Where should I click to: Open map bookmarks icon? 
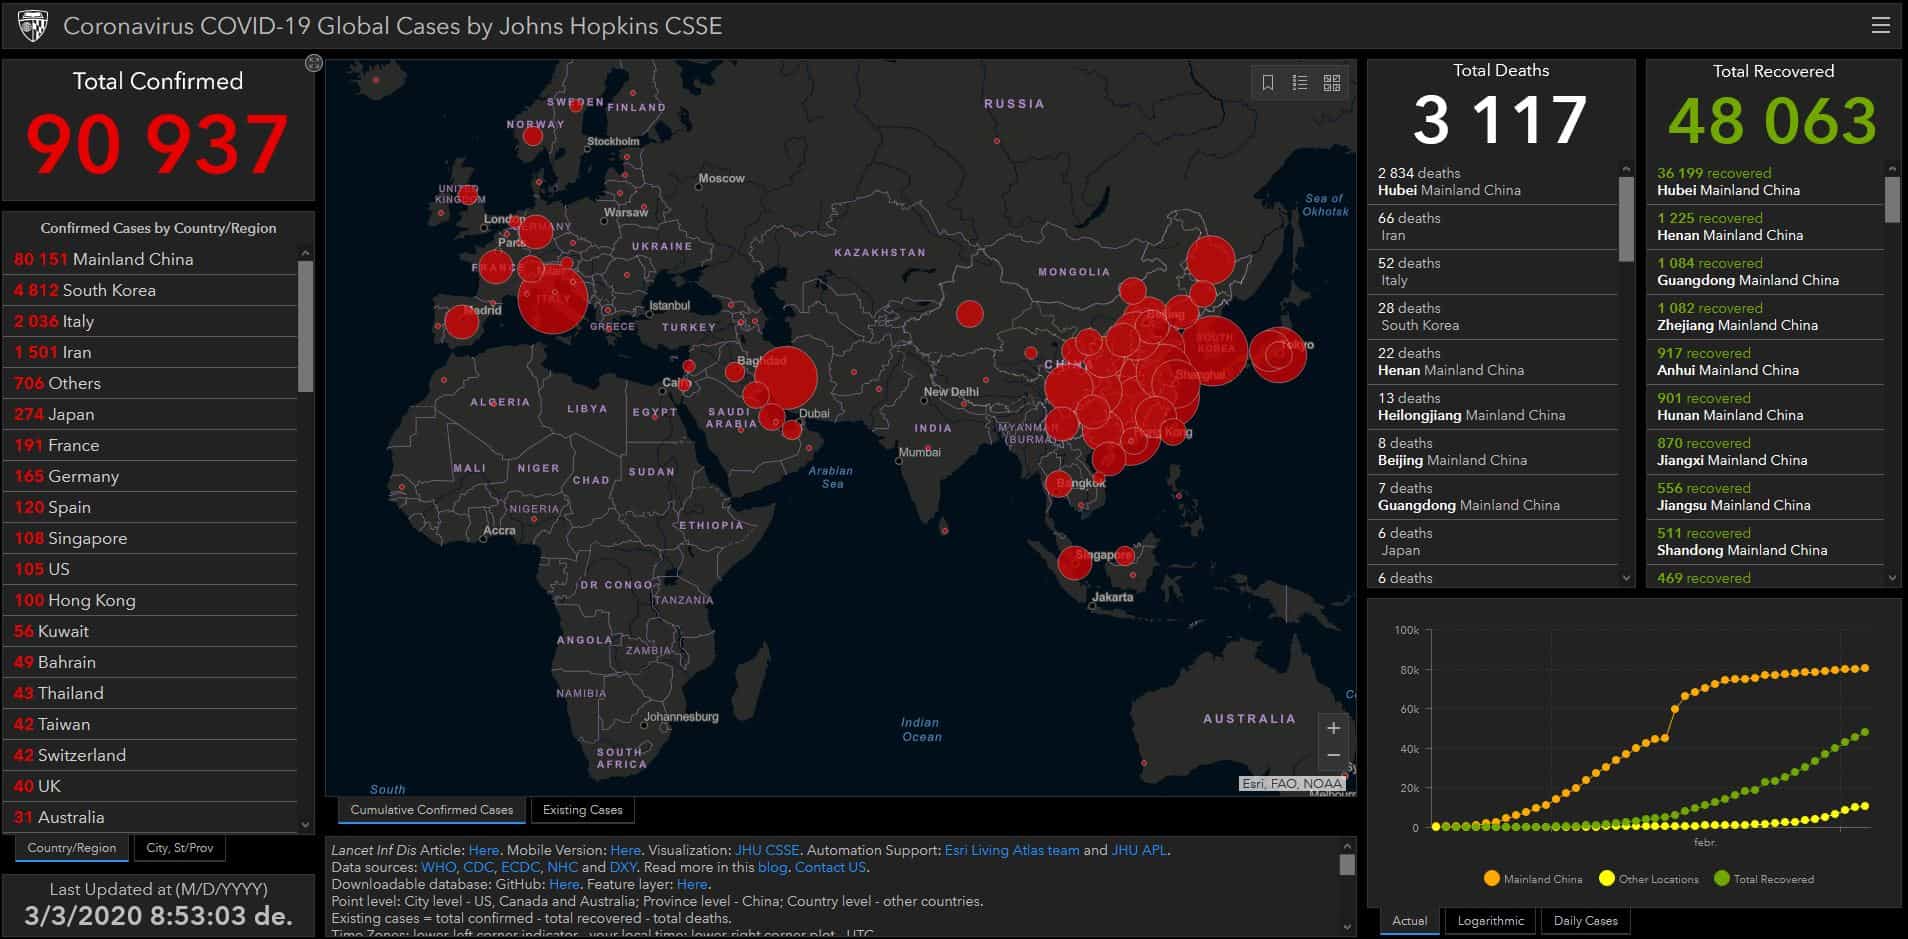click(1268, 83)
